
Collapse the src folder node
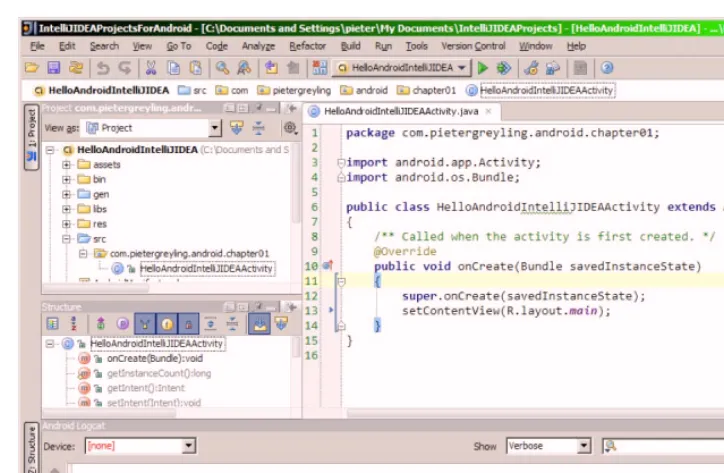(x=66, y=239)
